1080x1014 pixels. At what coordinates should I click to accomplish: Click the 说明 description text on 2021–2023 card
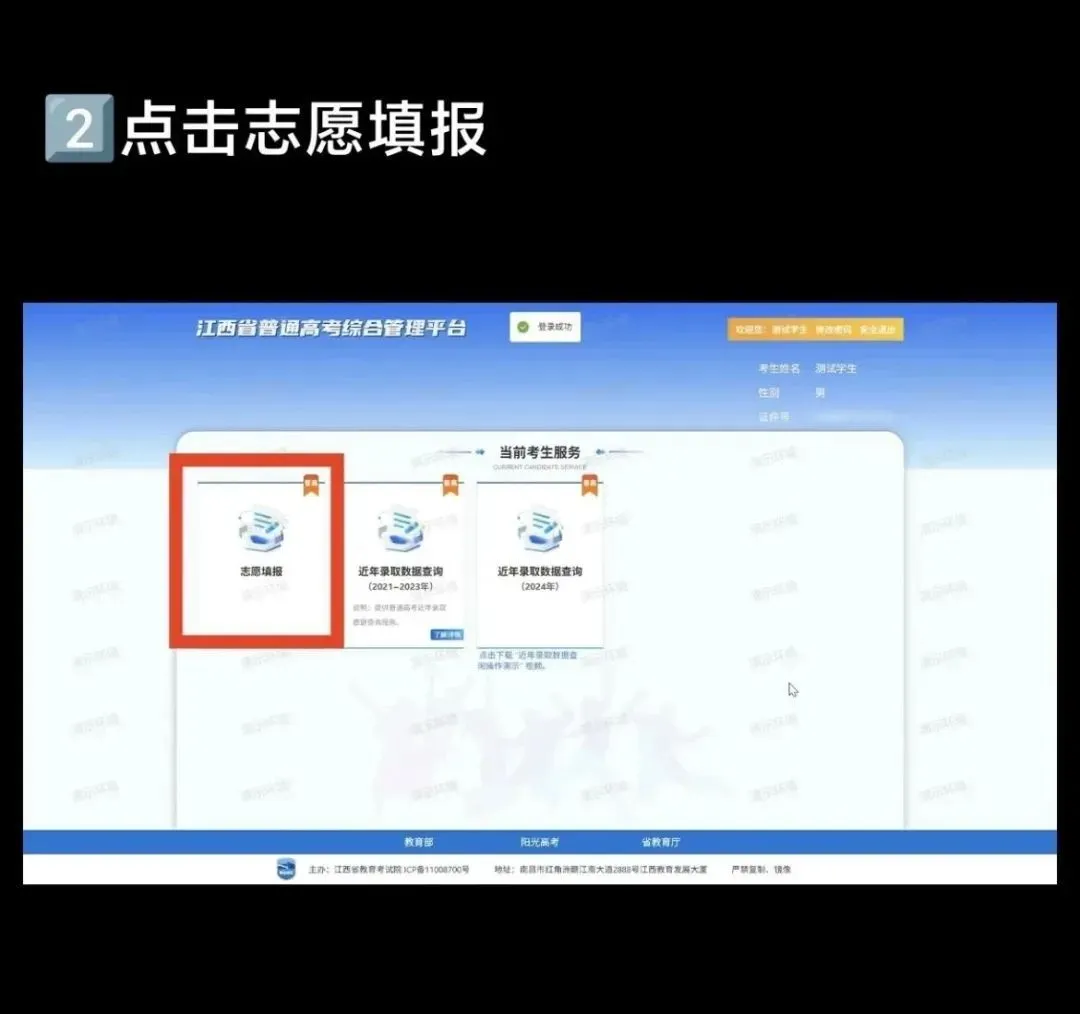pyautogui.click(x=399, y=614)
